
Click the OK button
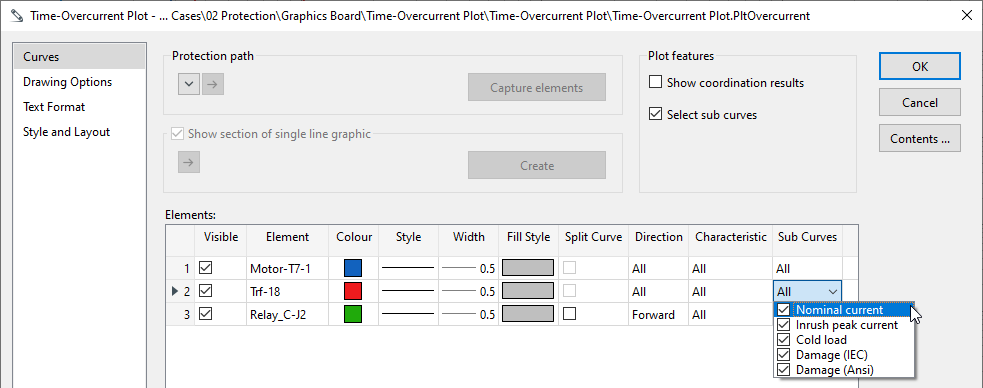click(x=920, y=66)
